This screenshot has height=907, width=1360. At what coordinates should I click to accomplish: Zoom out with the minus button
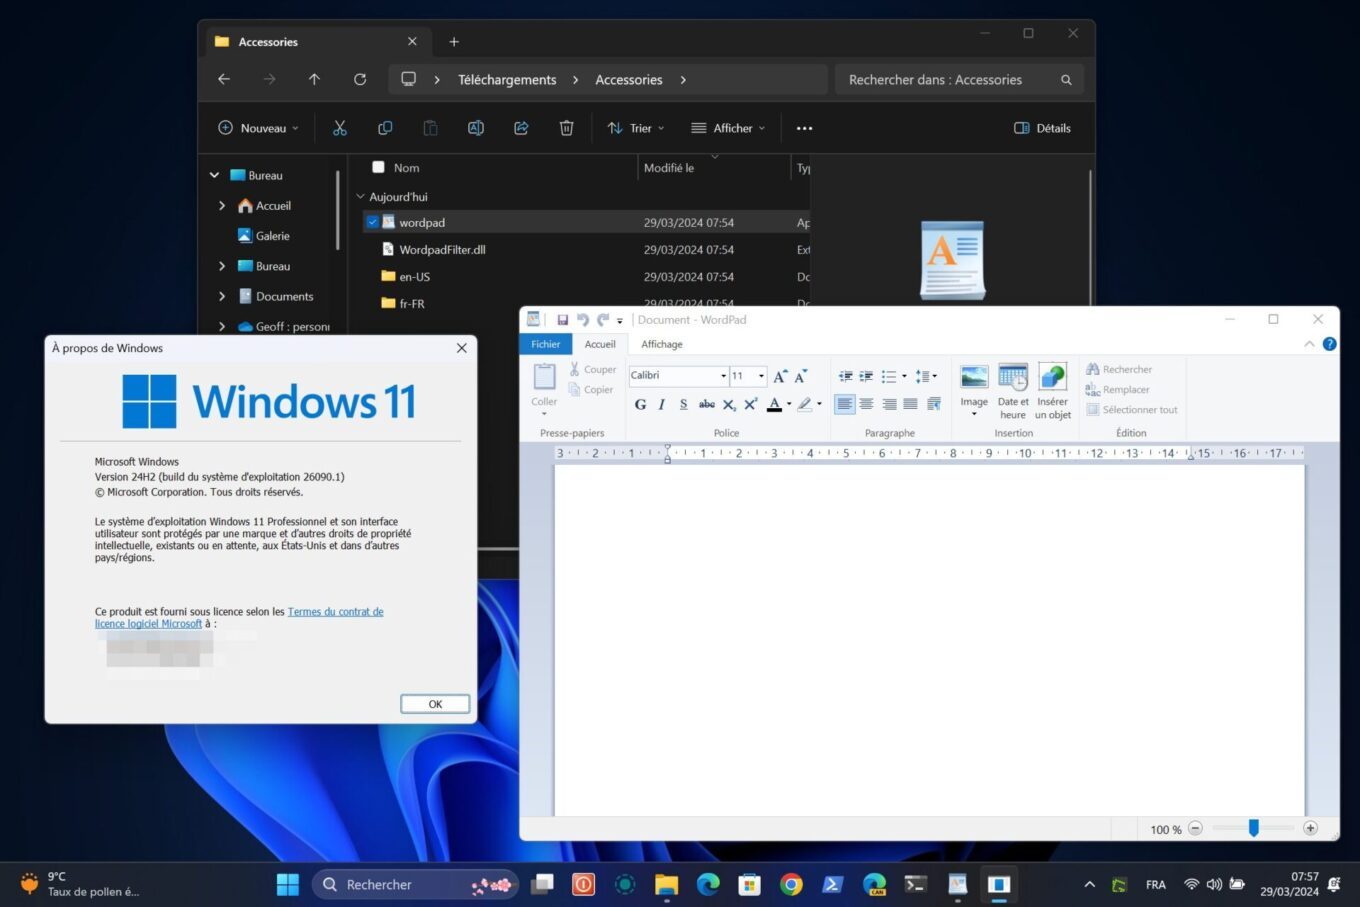pyautogui.click(x=1195, y=828)
